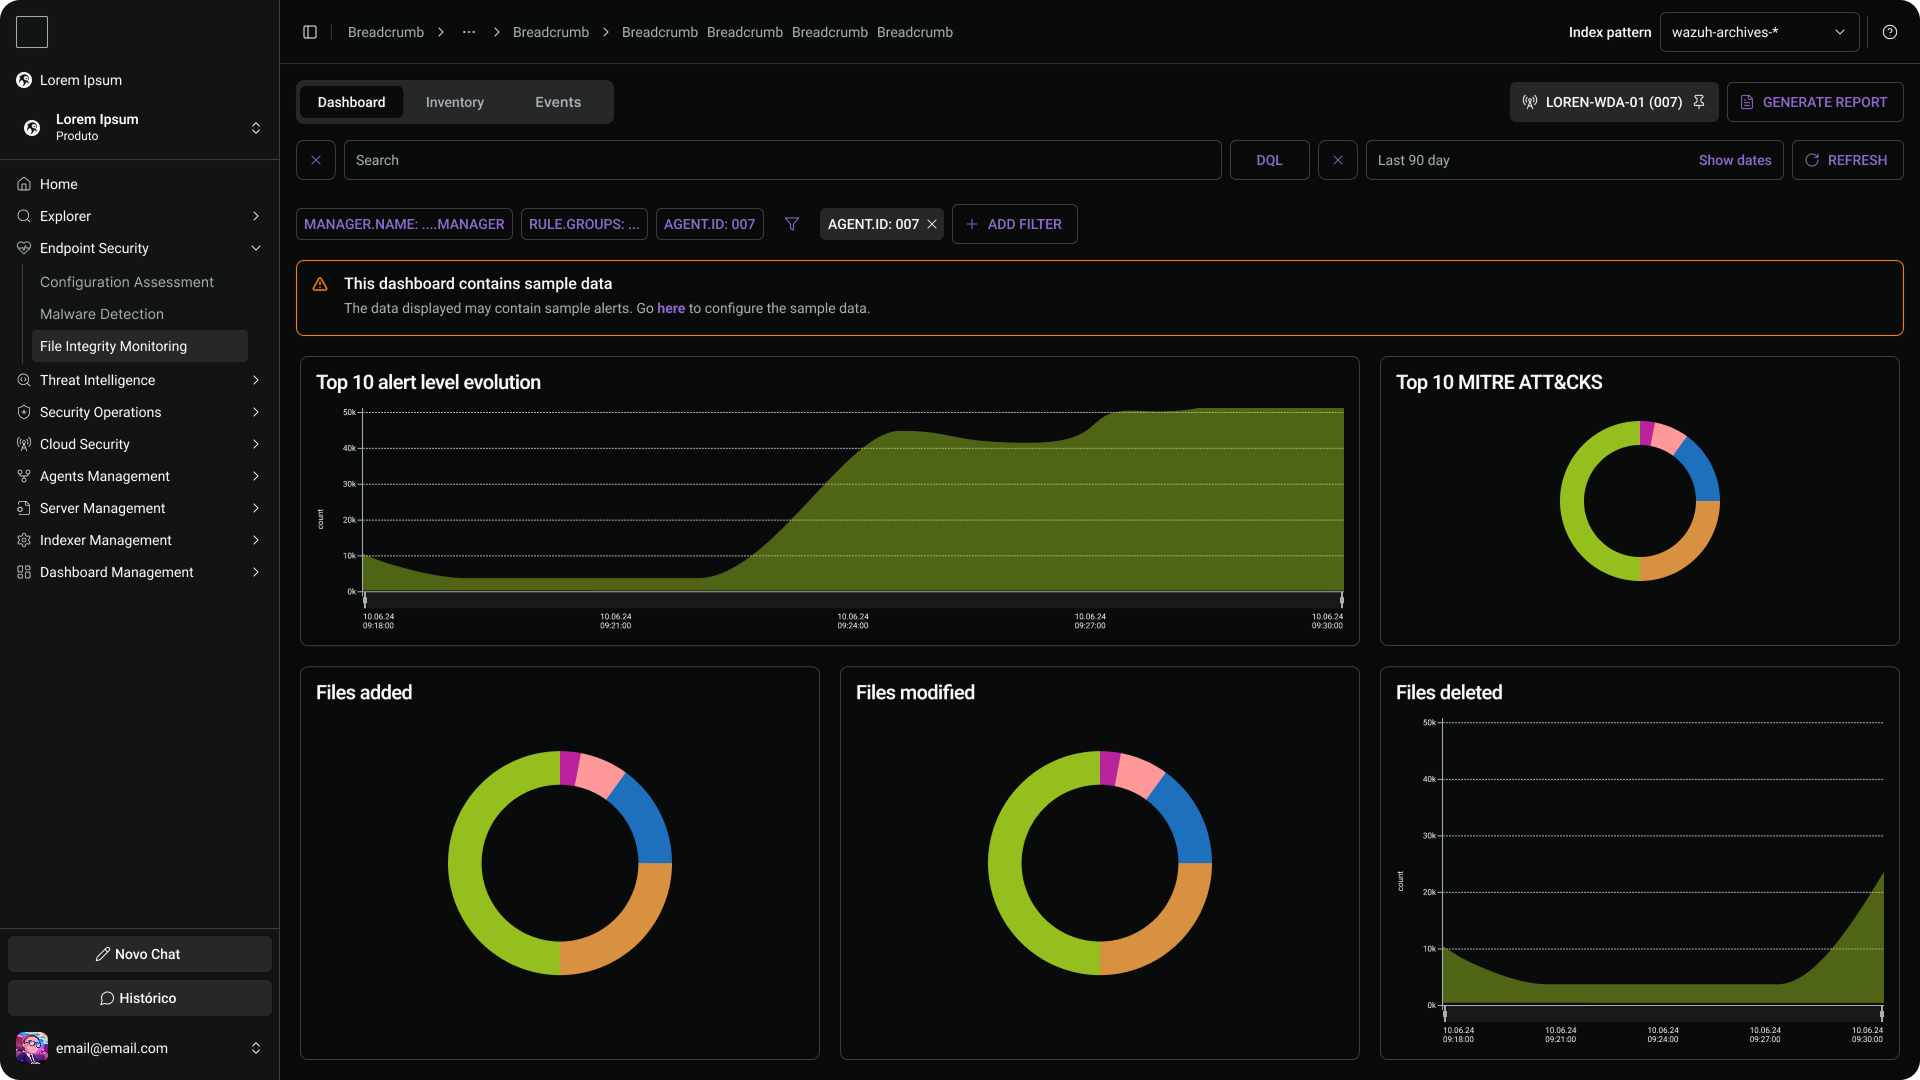Click the purple AGENT.ID: 007 pinned filter
The height and width of the screenshot is (1080, 1920).
[710, 224]
